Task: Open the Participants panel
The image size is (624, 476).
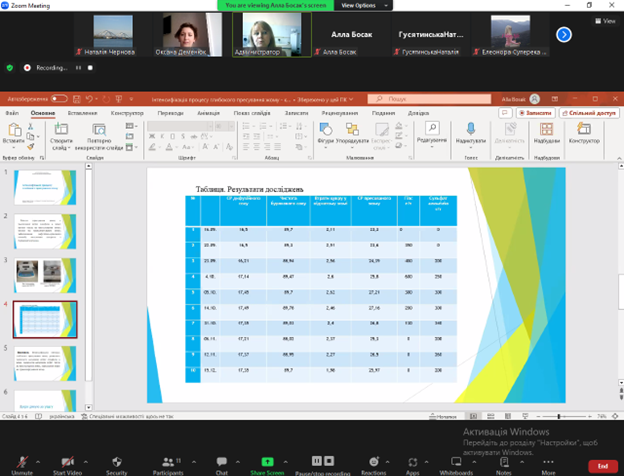Action: coord(168,462)
